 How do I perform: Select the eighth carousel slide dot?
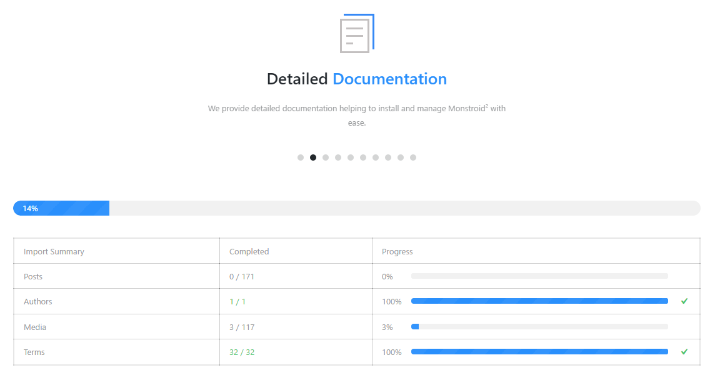pos(388,157)
